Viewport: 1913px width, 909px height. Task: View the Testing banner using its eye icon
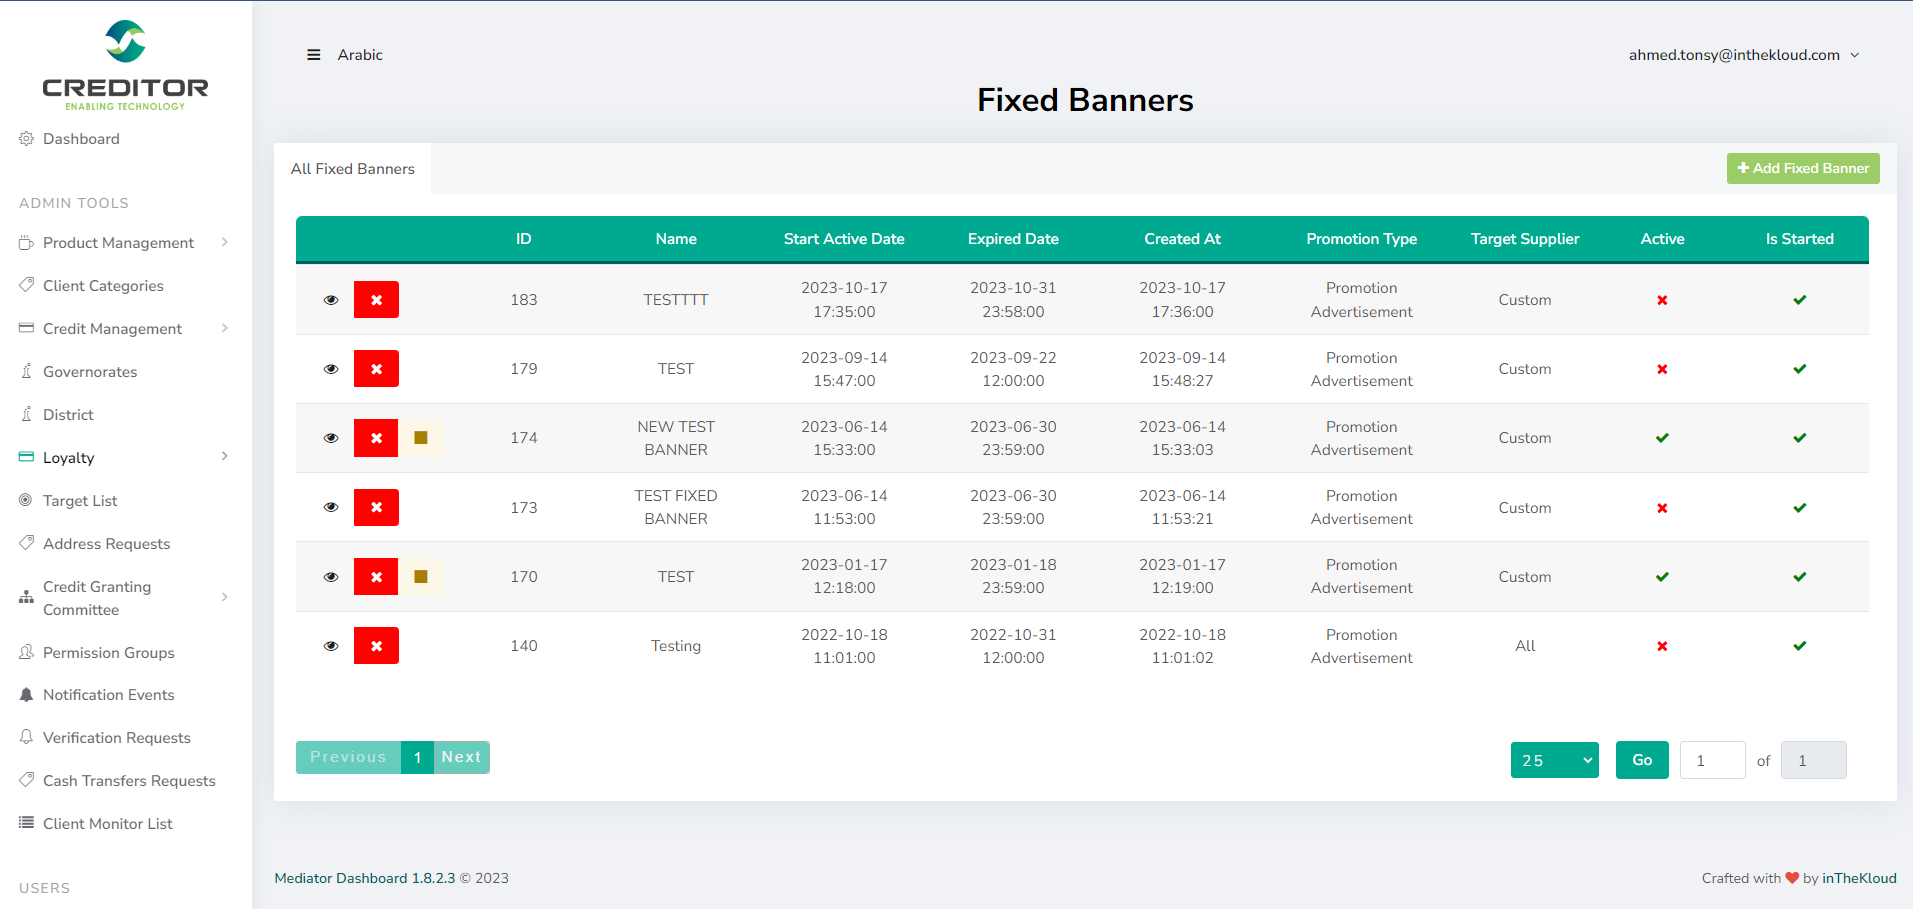click(x=331, y=646)
